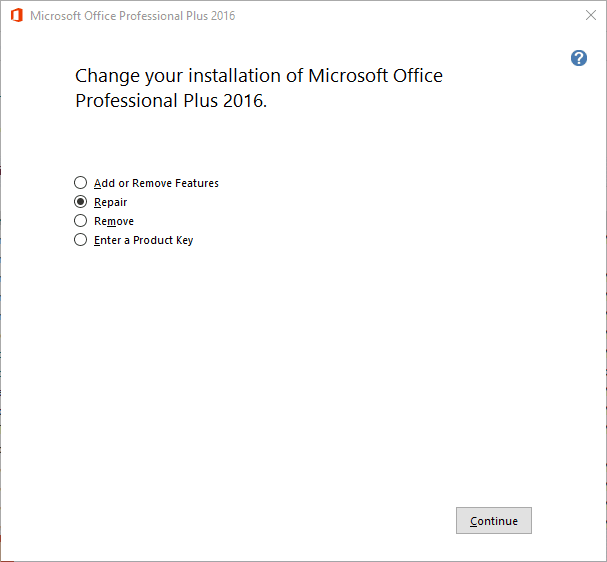This screenshot has width=607, height=562.
Task: Open the blue help question mark icon
Action: 579,58
